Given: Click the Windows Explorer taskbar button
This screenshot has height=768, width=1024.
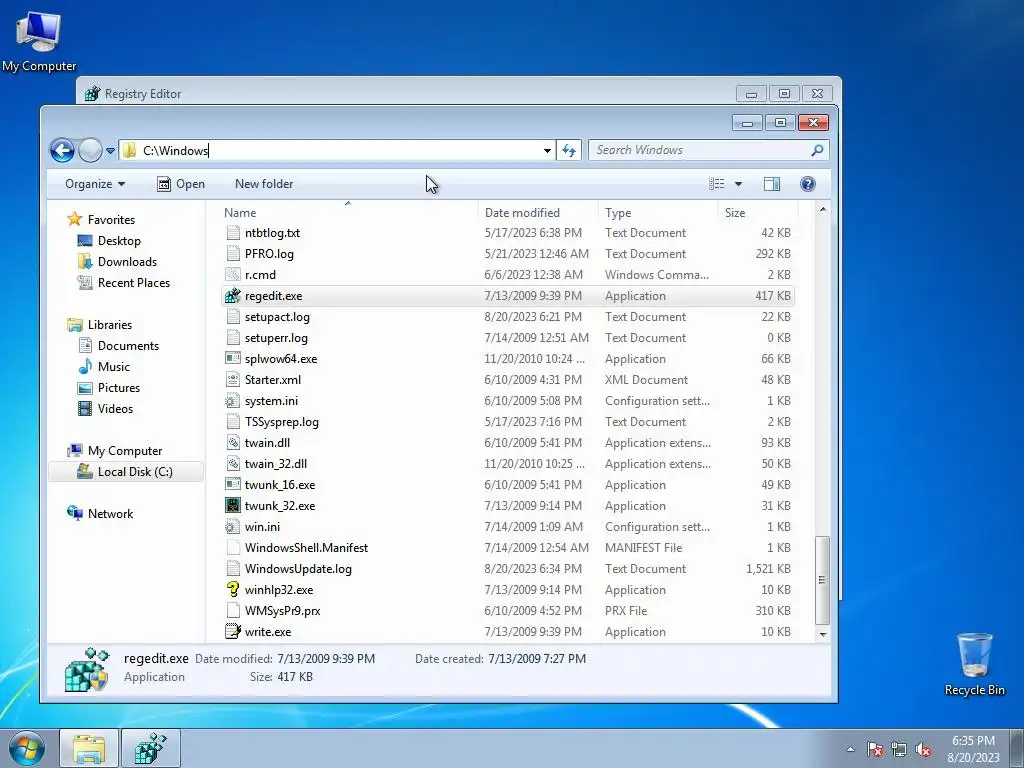Looking at the screenshot, I should (x=89, y=748).
